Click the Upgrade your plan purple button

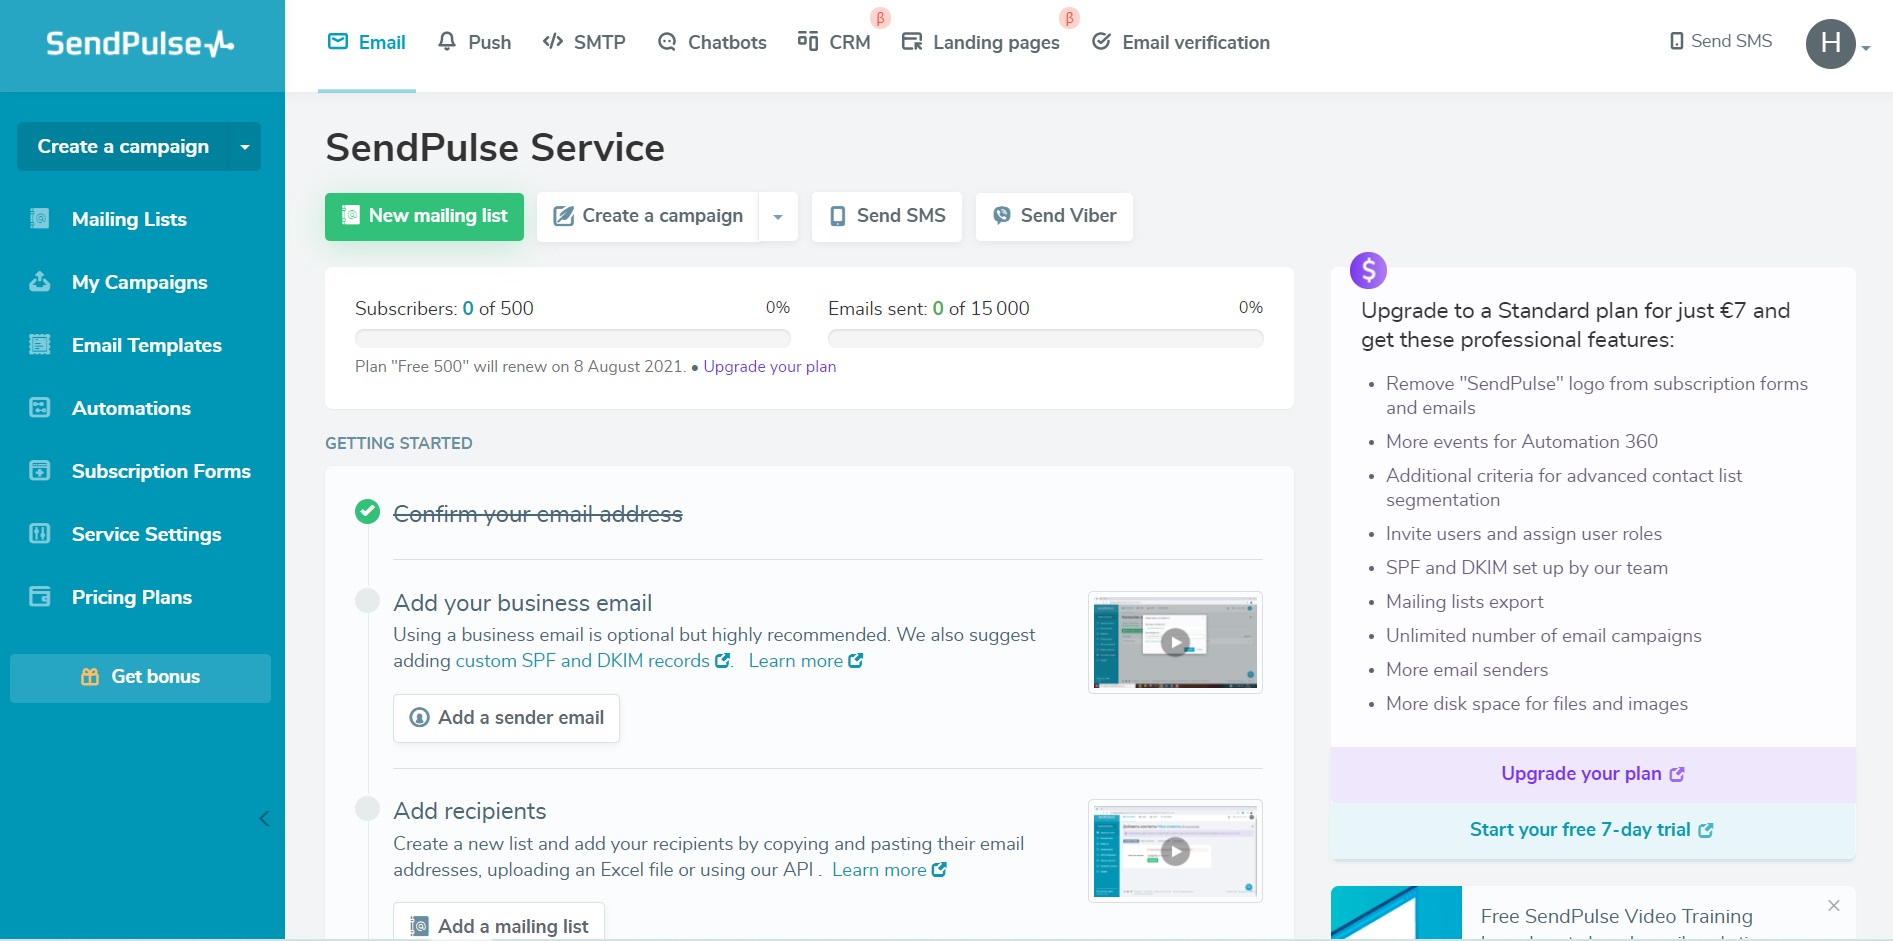[x=1593, y=774]
